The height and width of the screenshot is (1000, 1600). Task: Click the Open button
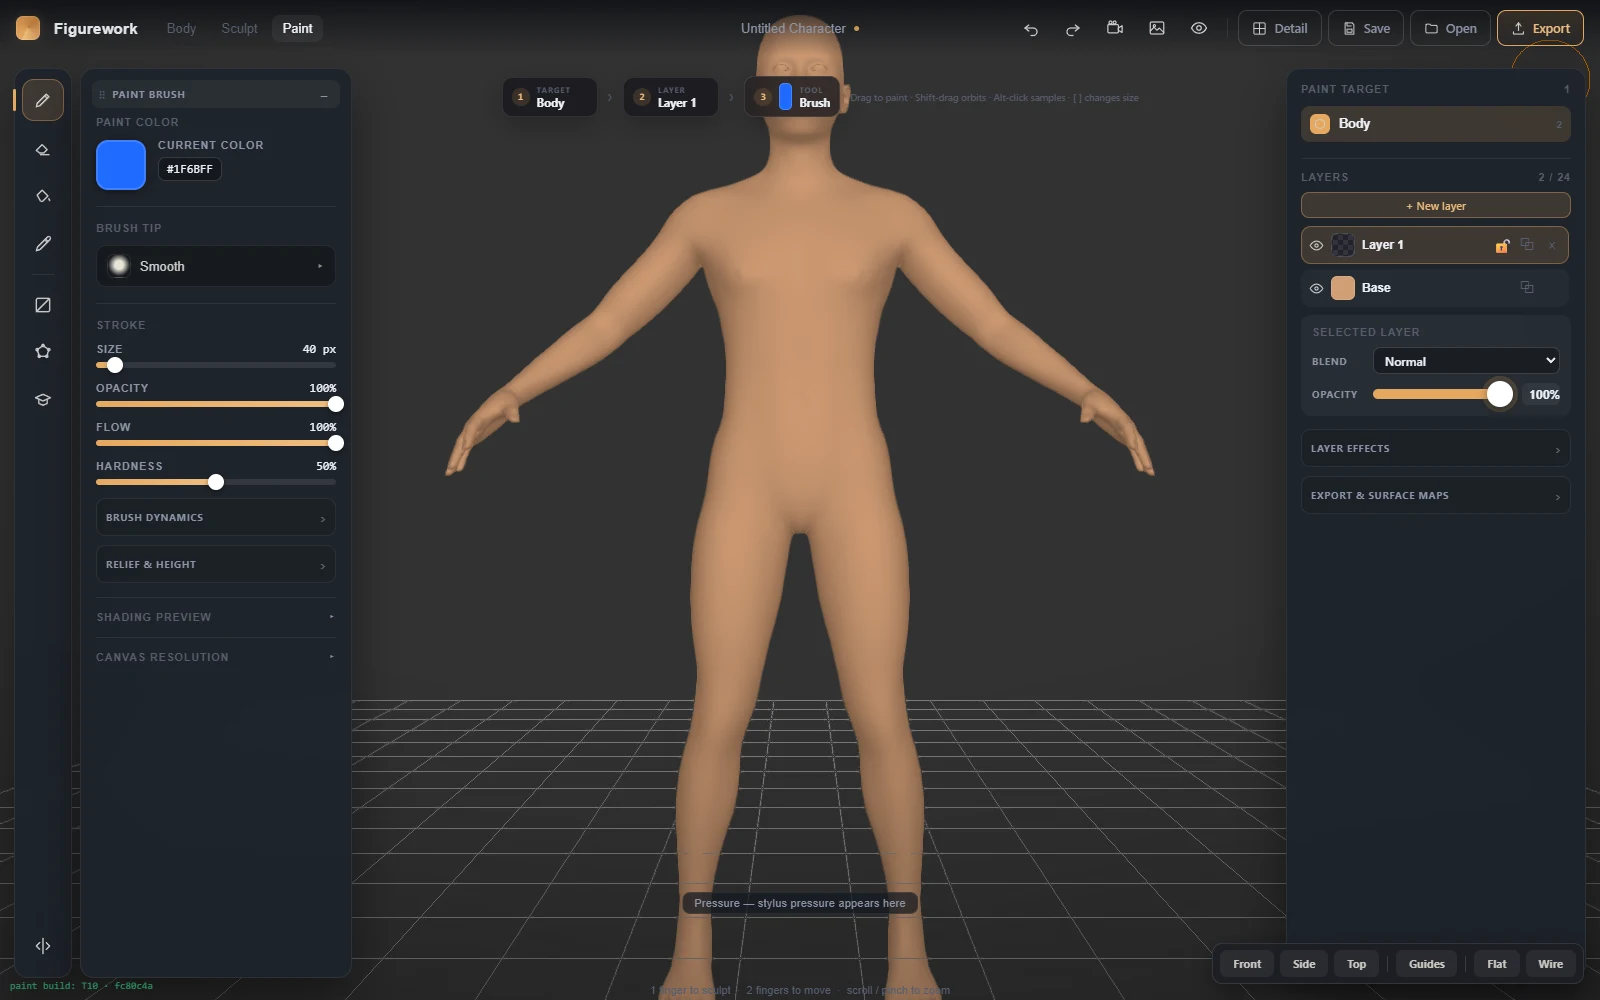[x=1450, y=28]
